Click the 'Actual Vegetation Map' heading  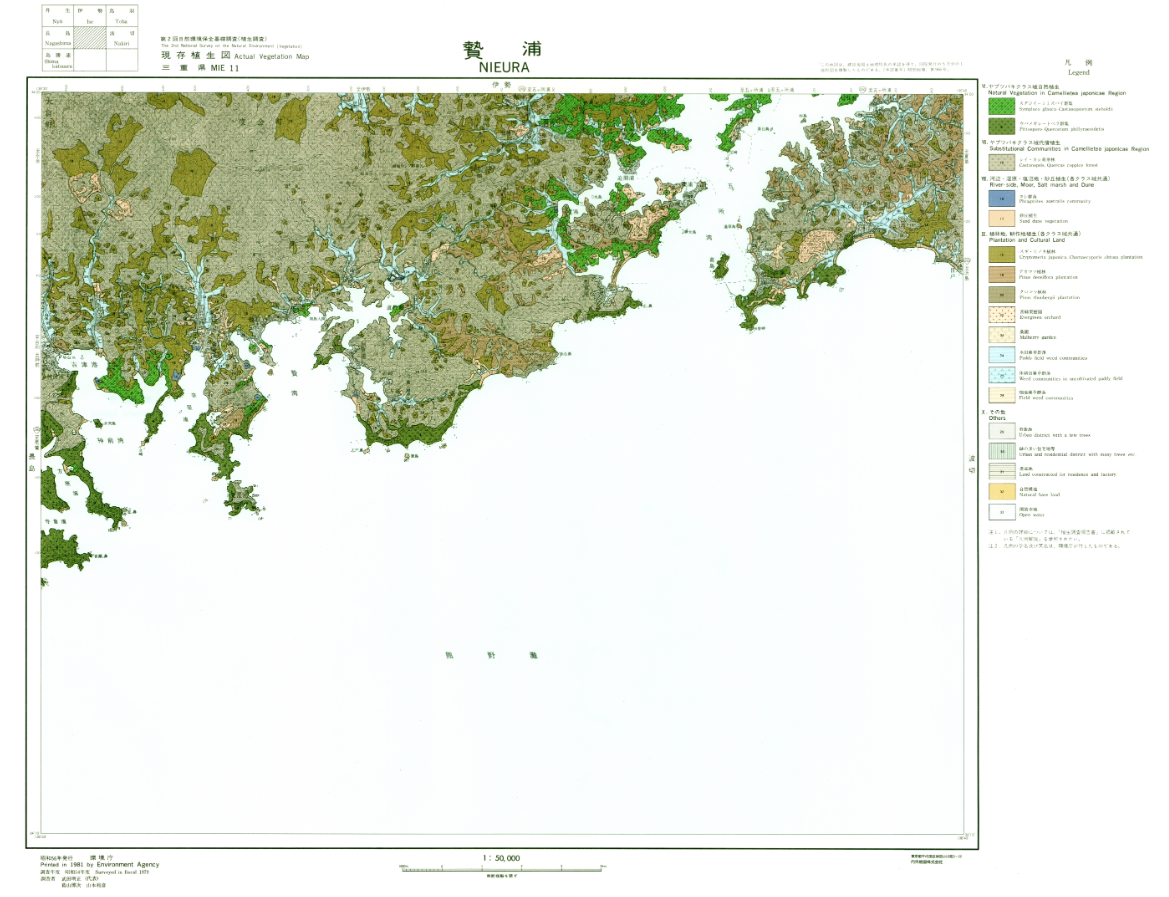tap(271, 57)
